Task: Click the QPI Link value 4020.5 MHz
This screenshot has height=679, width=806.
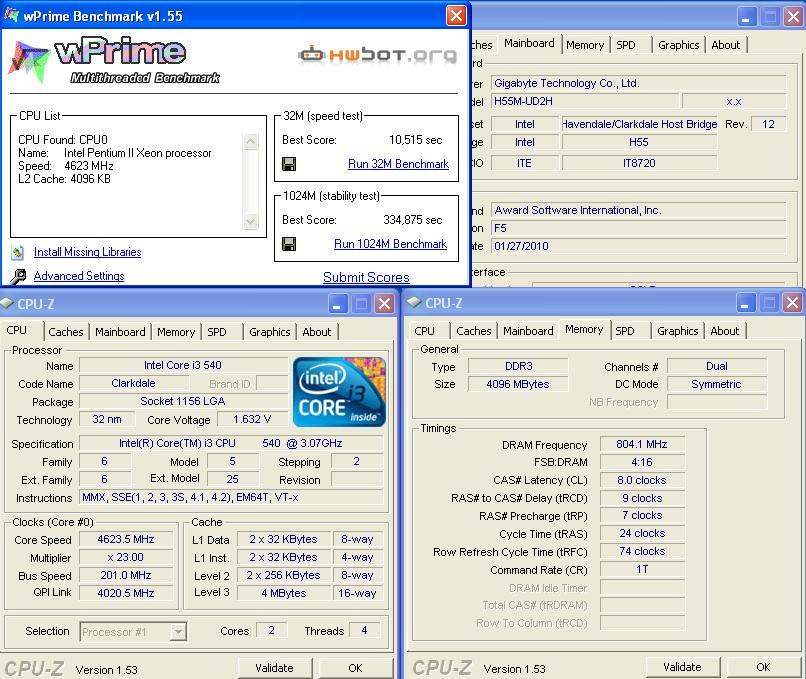Action: pos(126,593)
